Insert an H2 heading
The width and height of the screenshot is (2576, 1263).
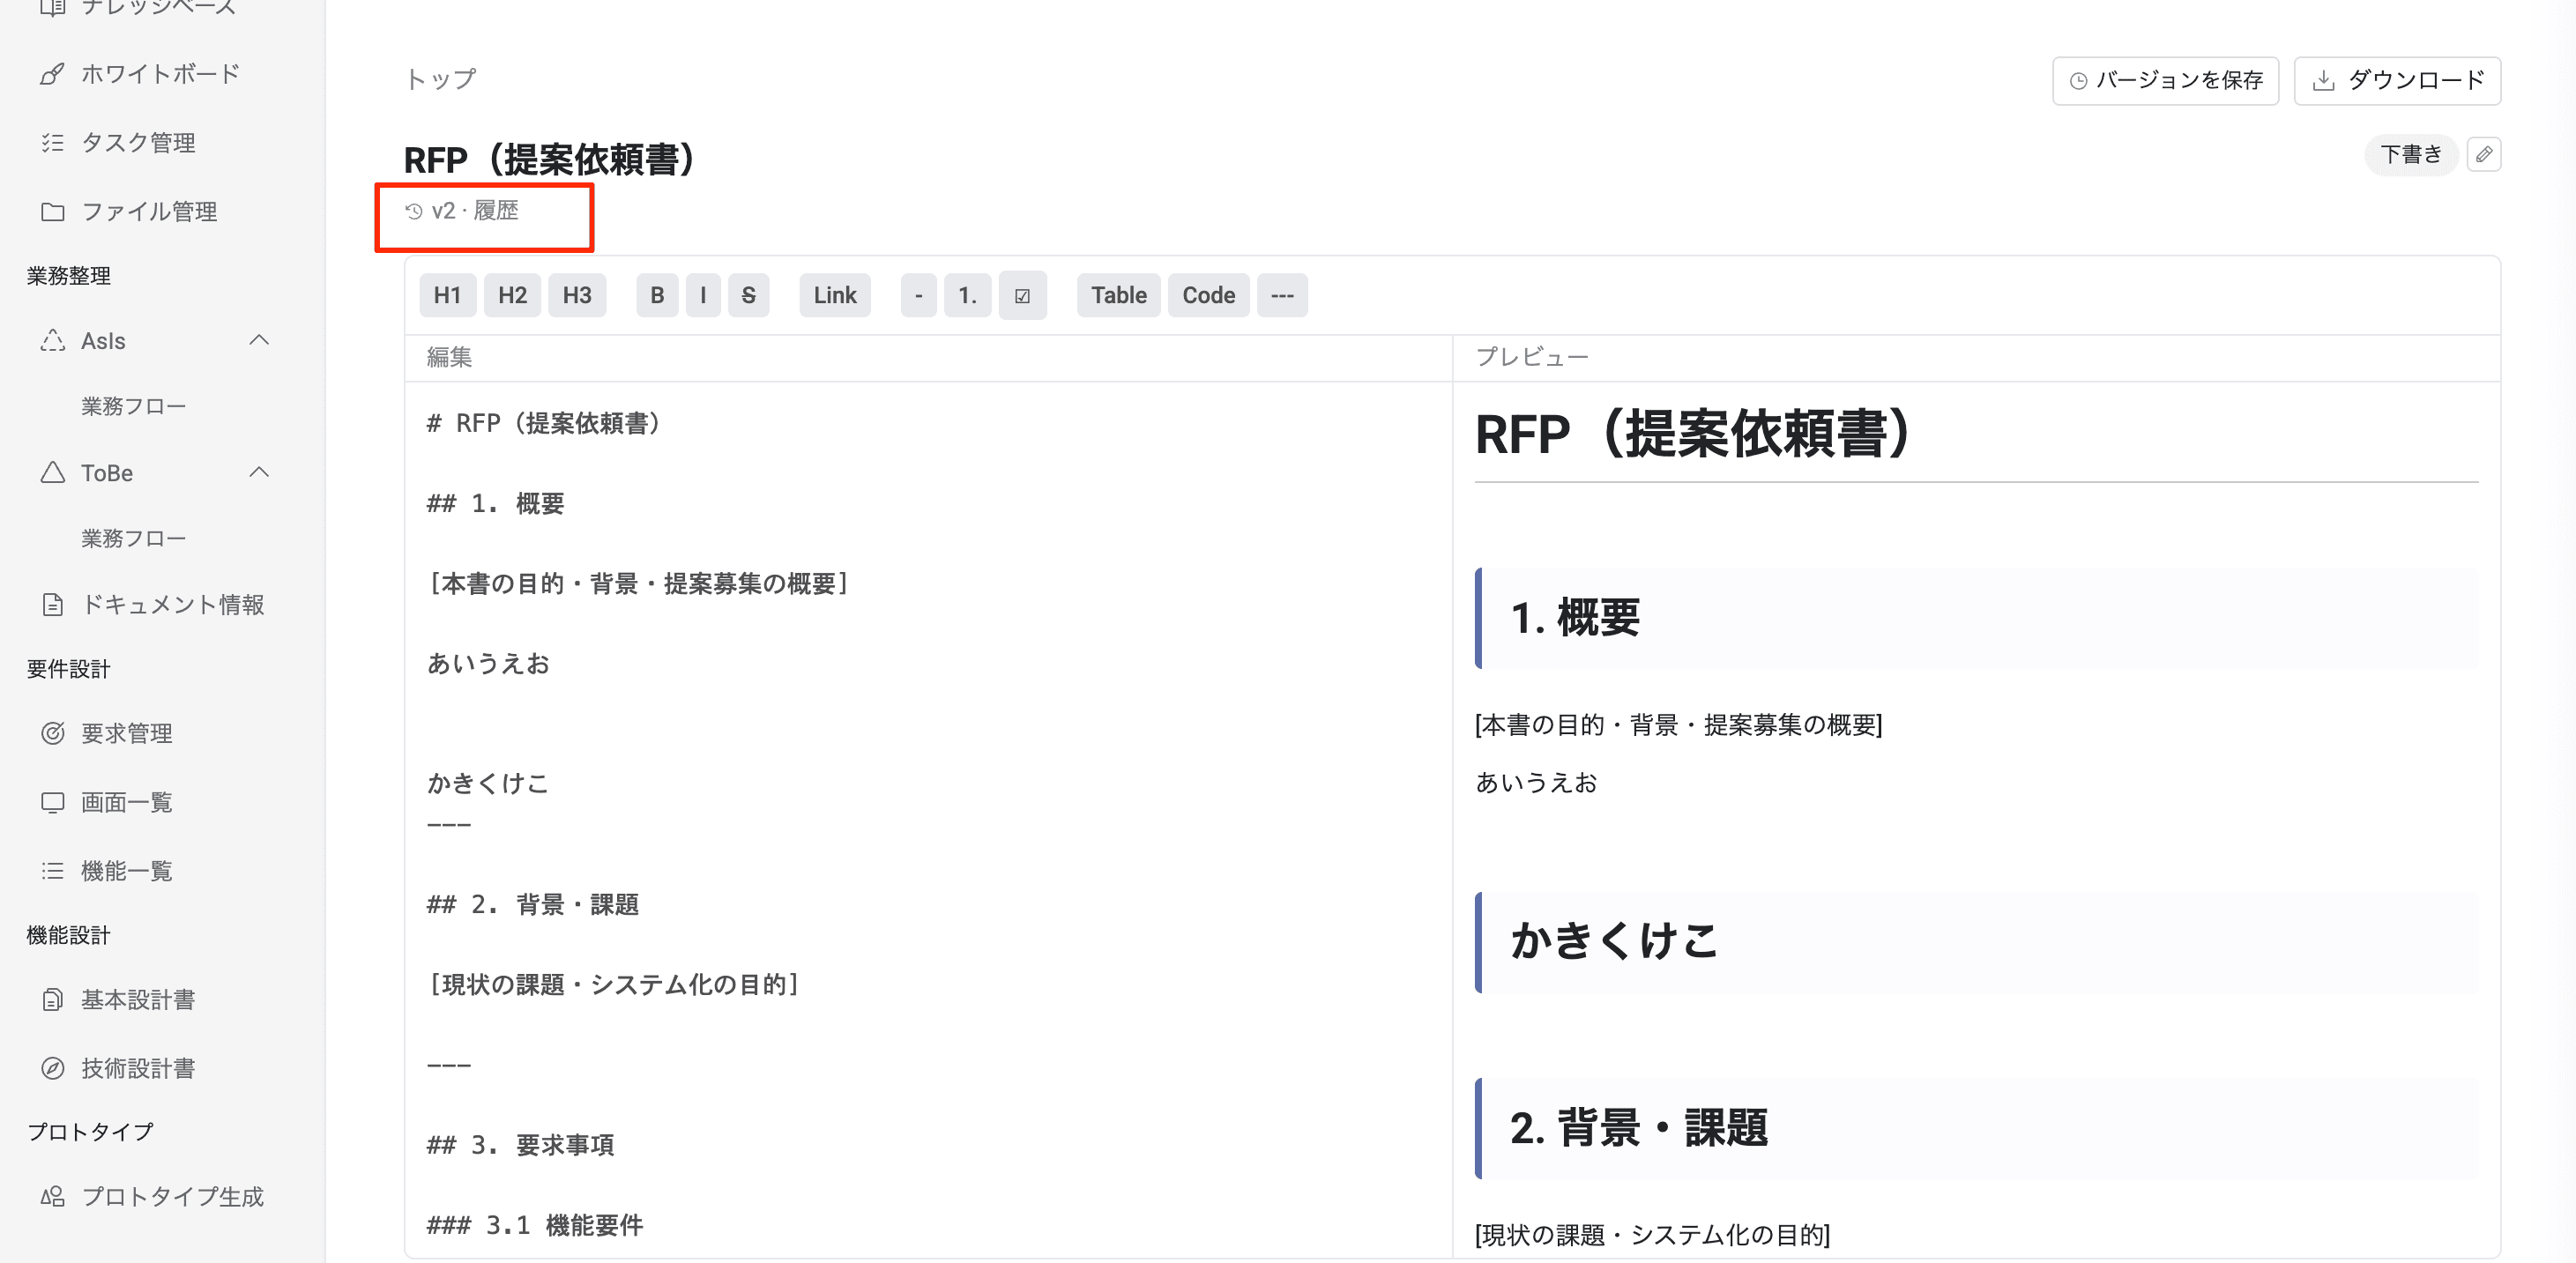[x=512, y=295]
